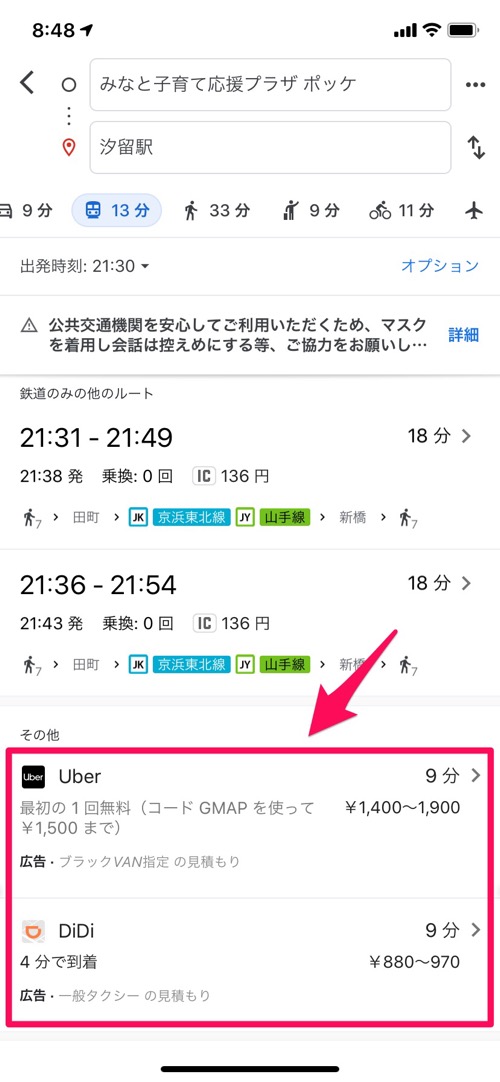The height and width of the screenshot is (1082, 500).
Task: Open Uber ride option chevron
Action: [475, 776]
